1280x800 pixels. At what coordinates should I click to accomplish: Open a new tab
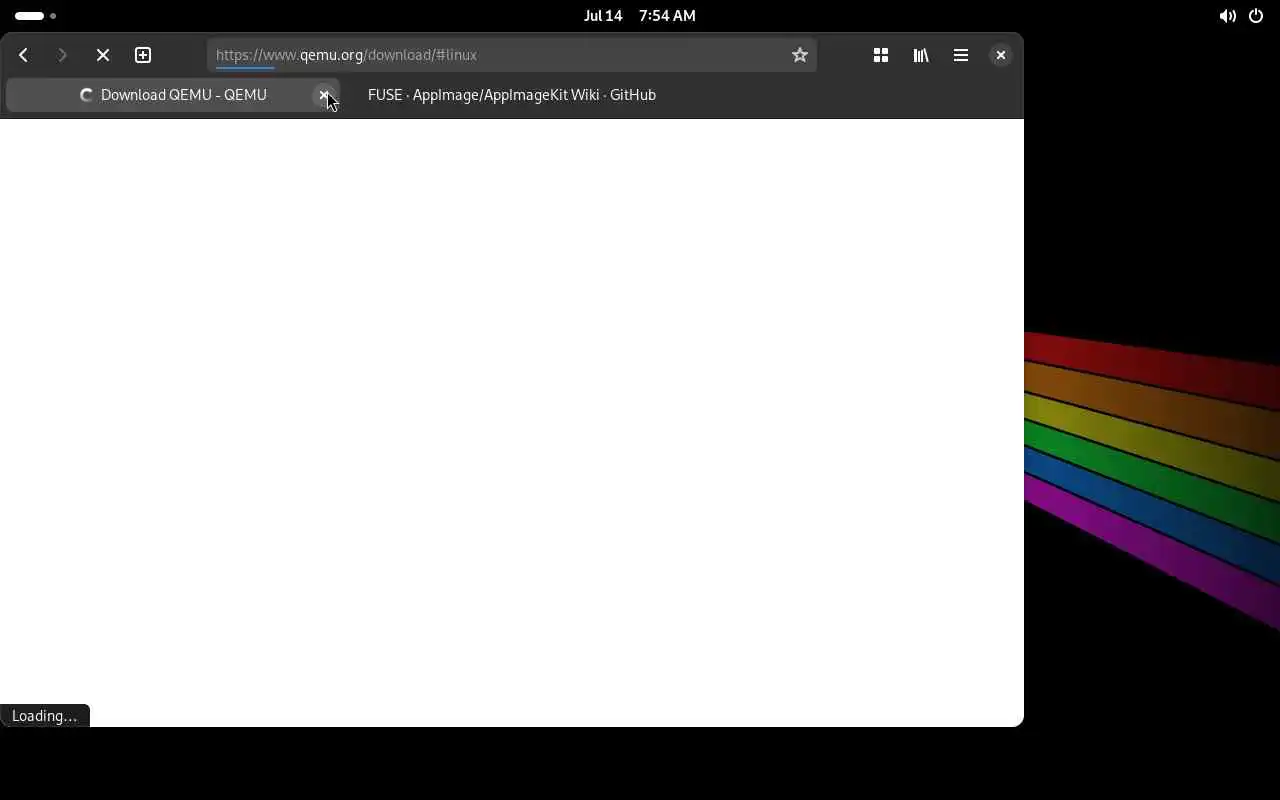point(143,55)
